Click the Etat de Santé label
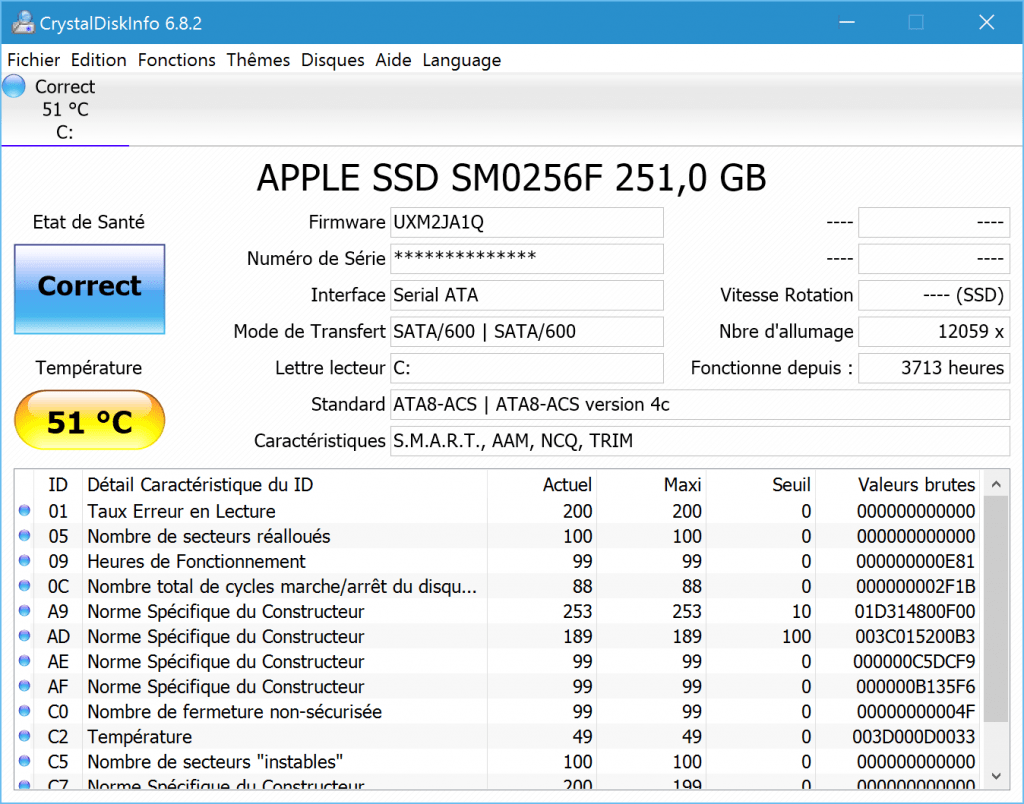 click(89, 222)
